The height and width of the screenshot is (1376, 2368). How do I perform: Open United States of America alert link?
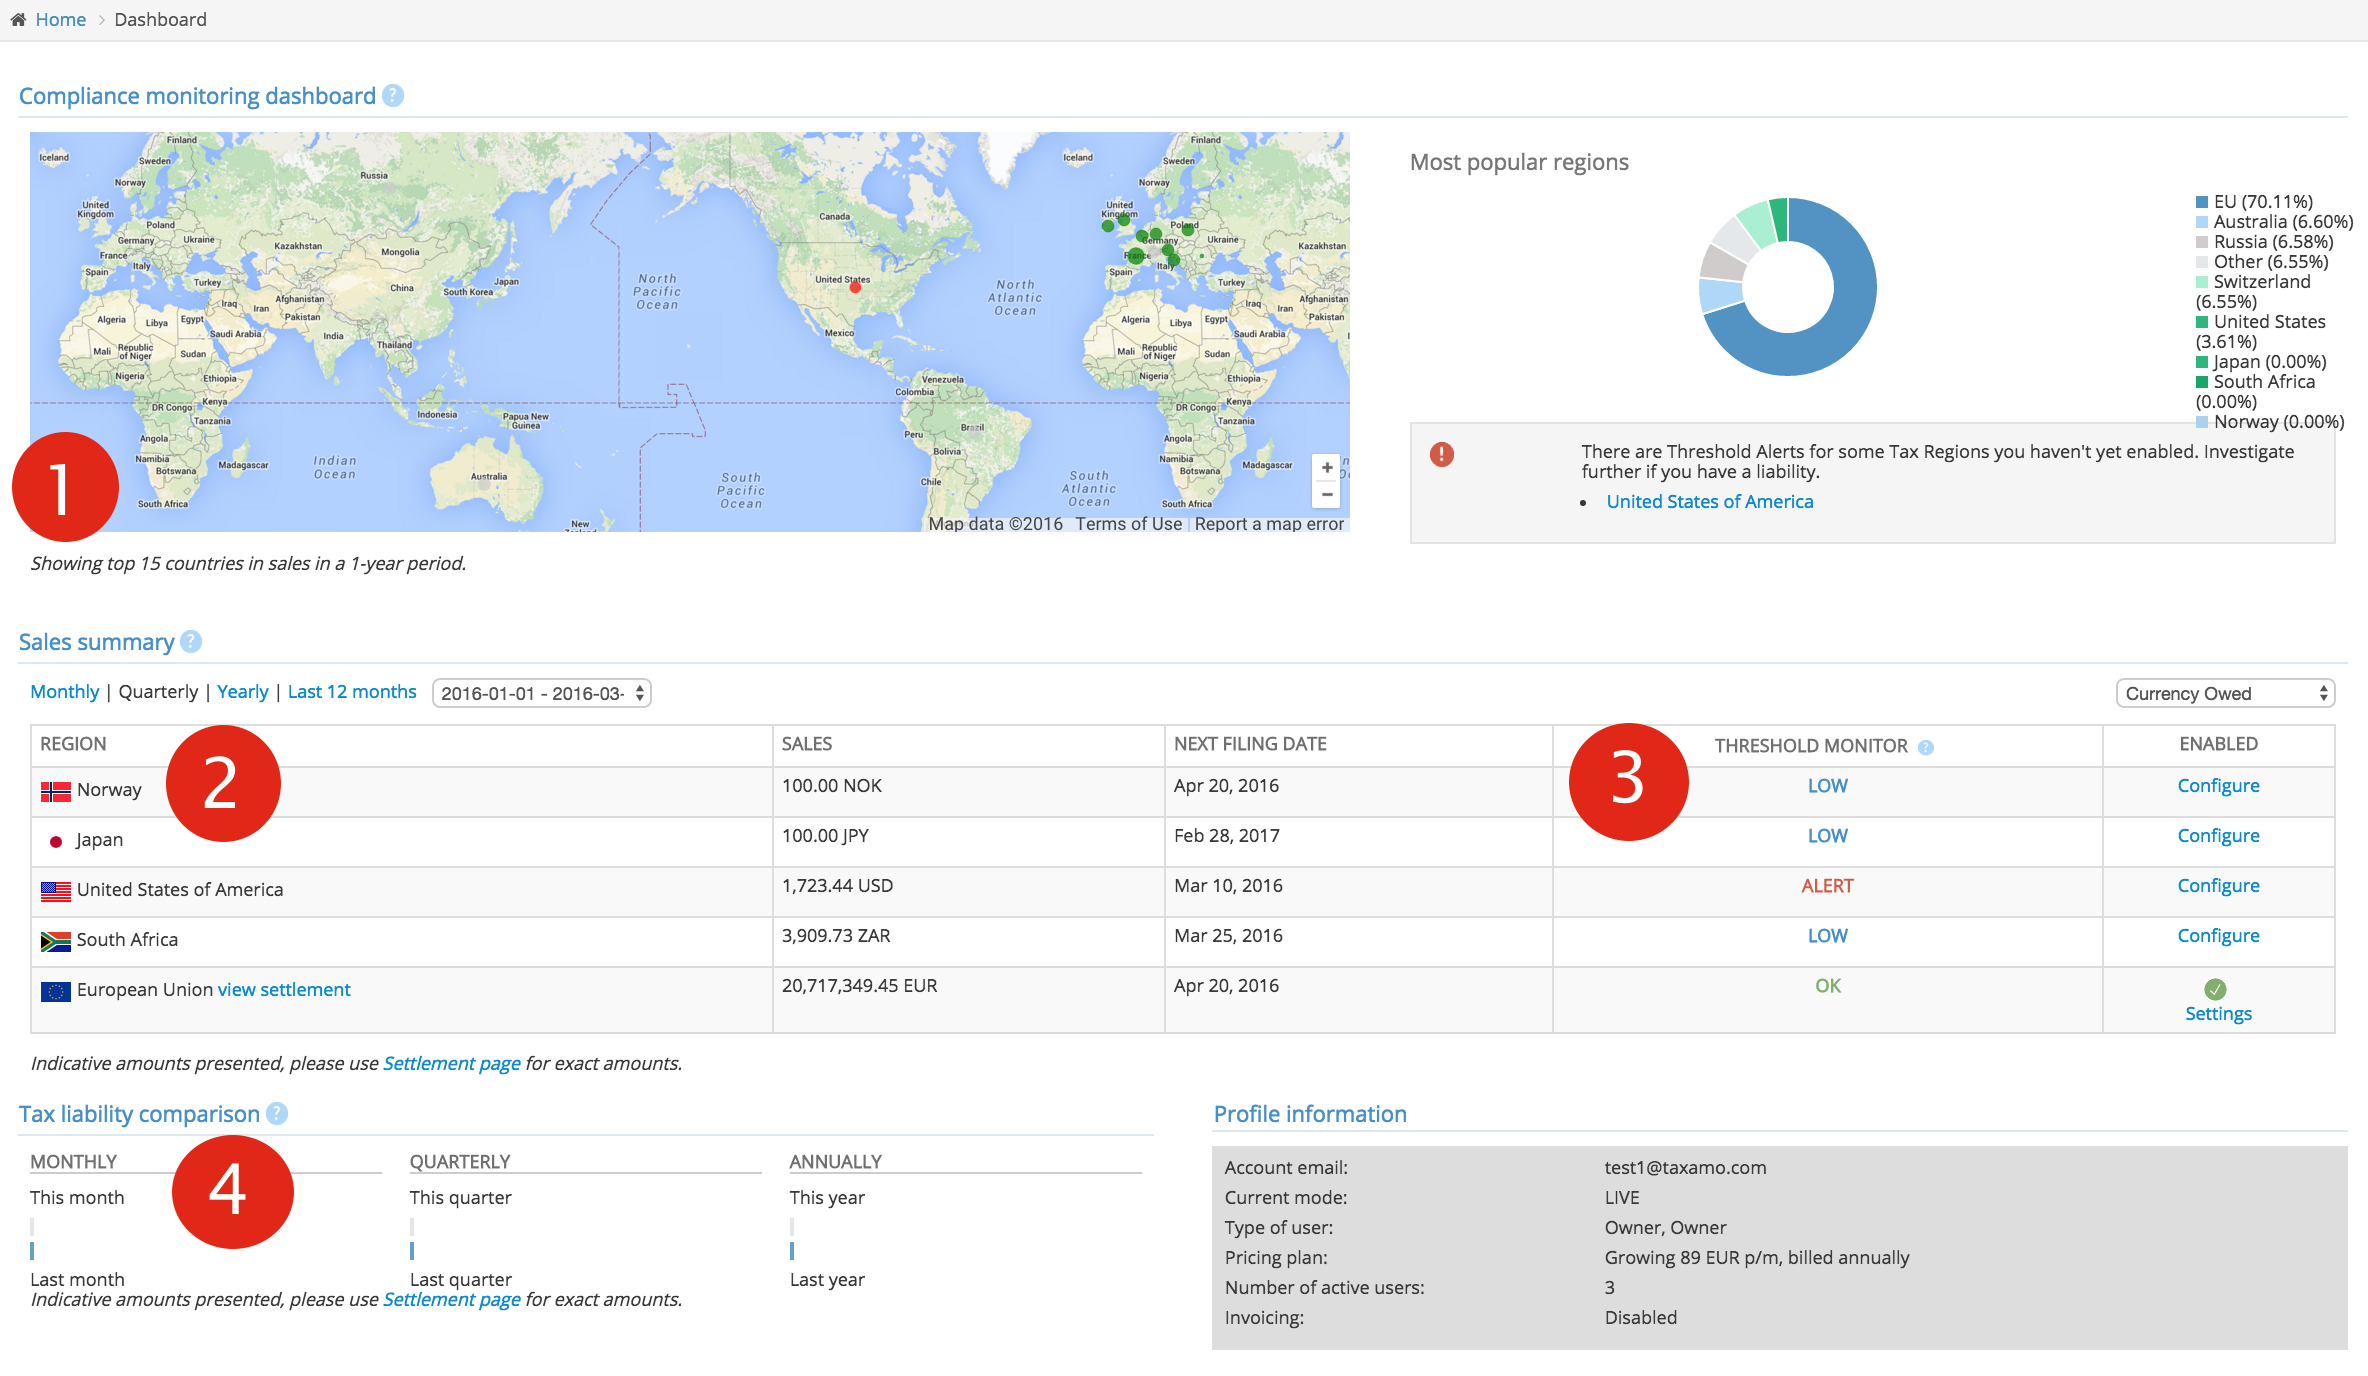(x=1709, y=502)
